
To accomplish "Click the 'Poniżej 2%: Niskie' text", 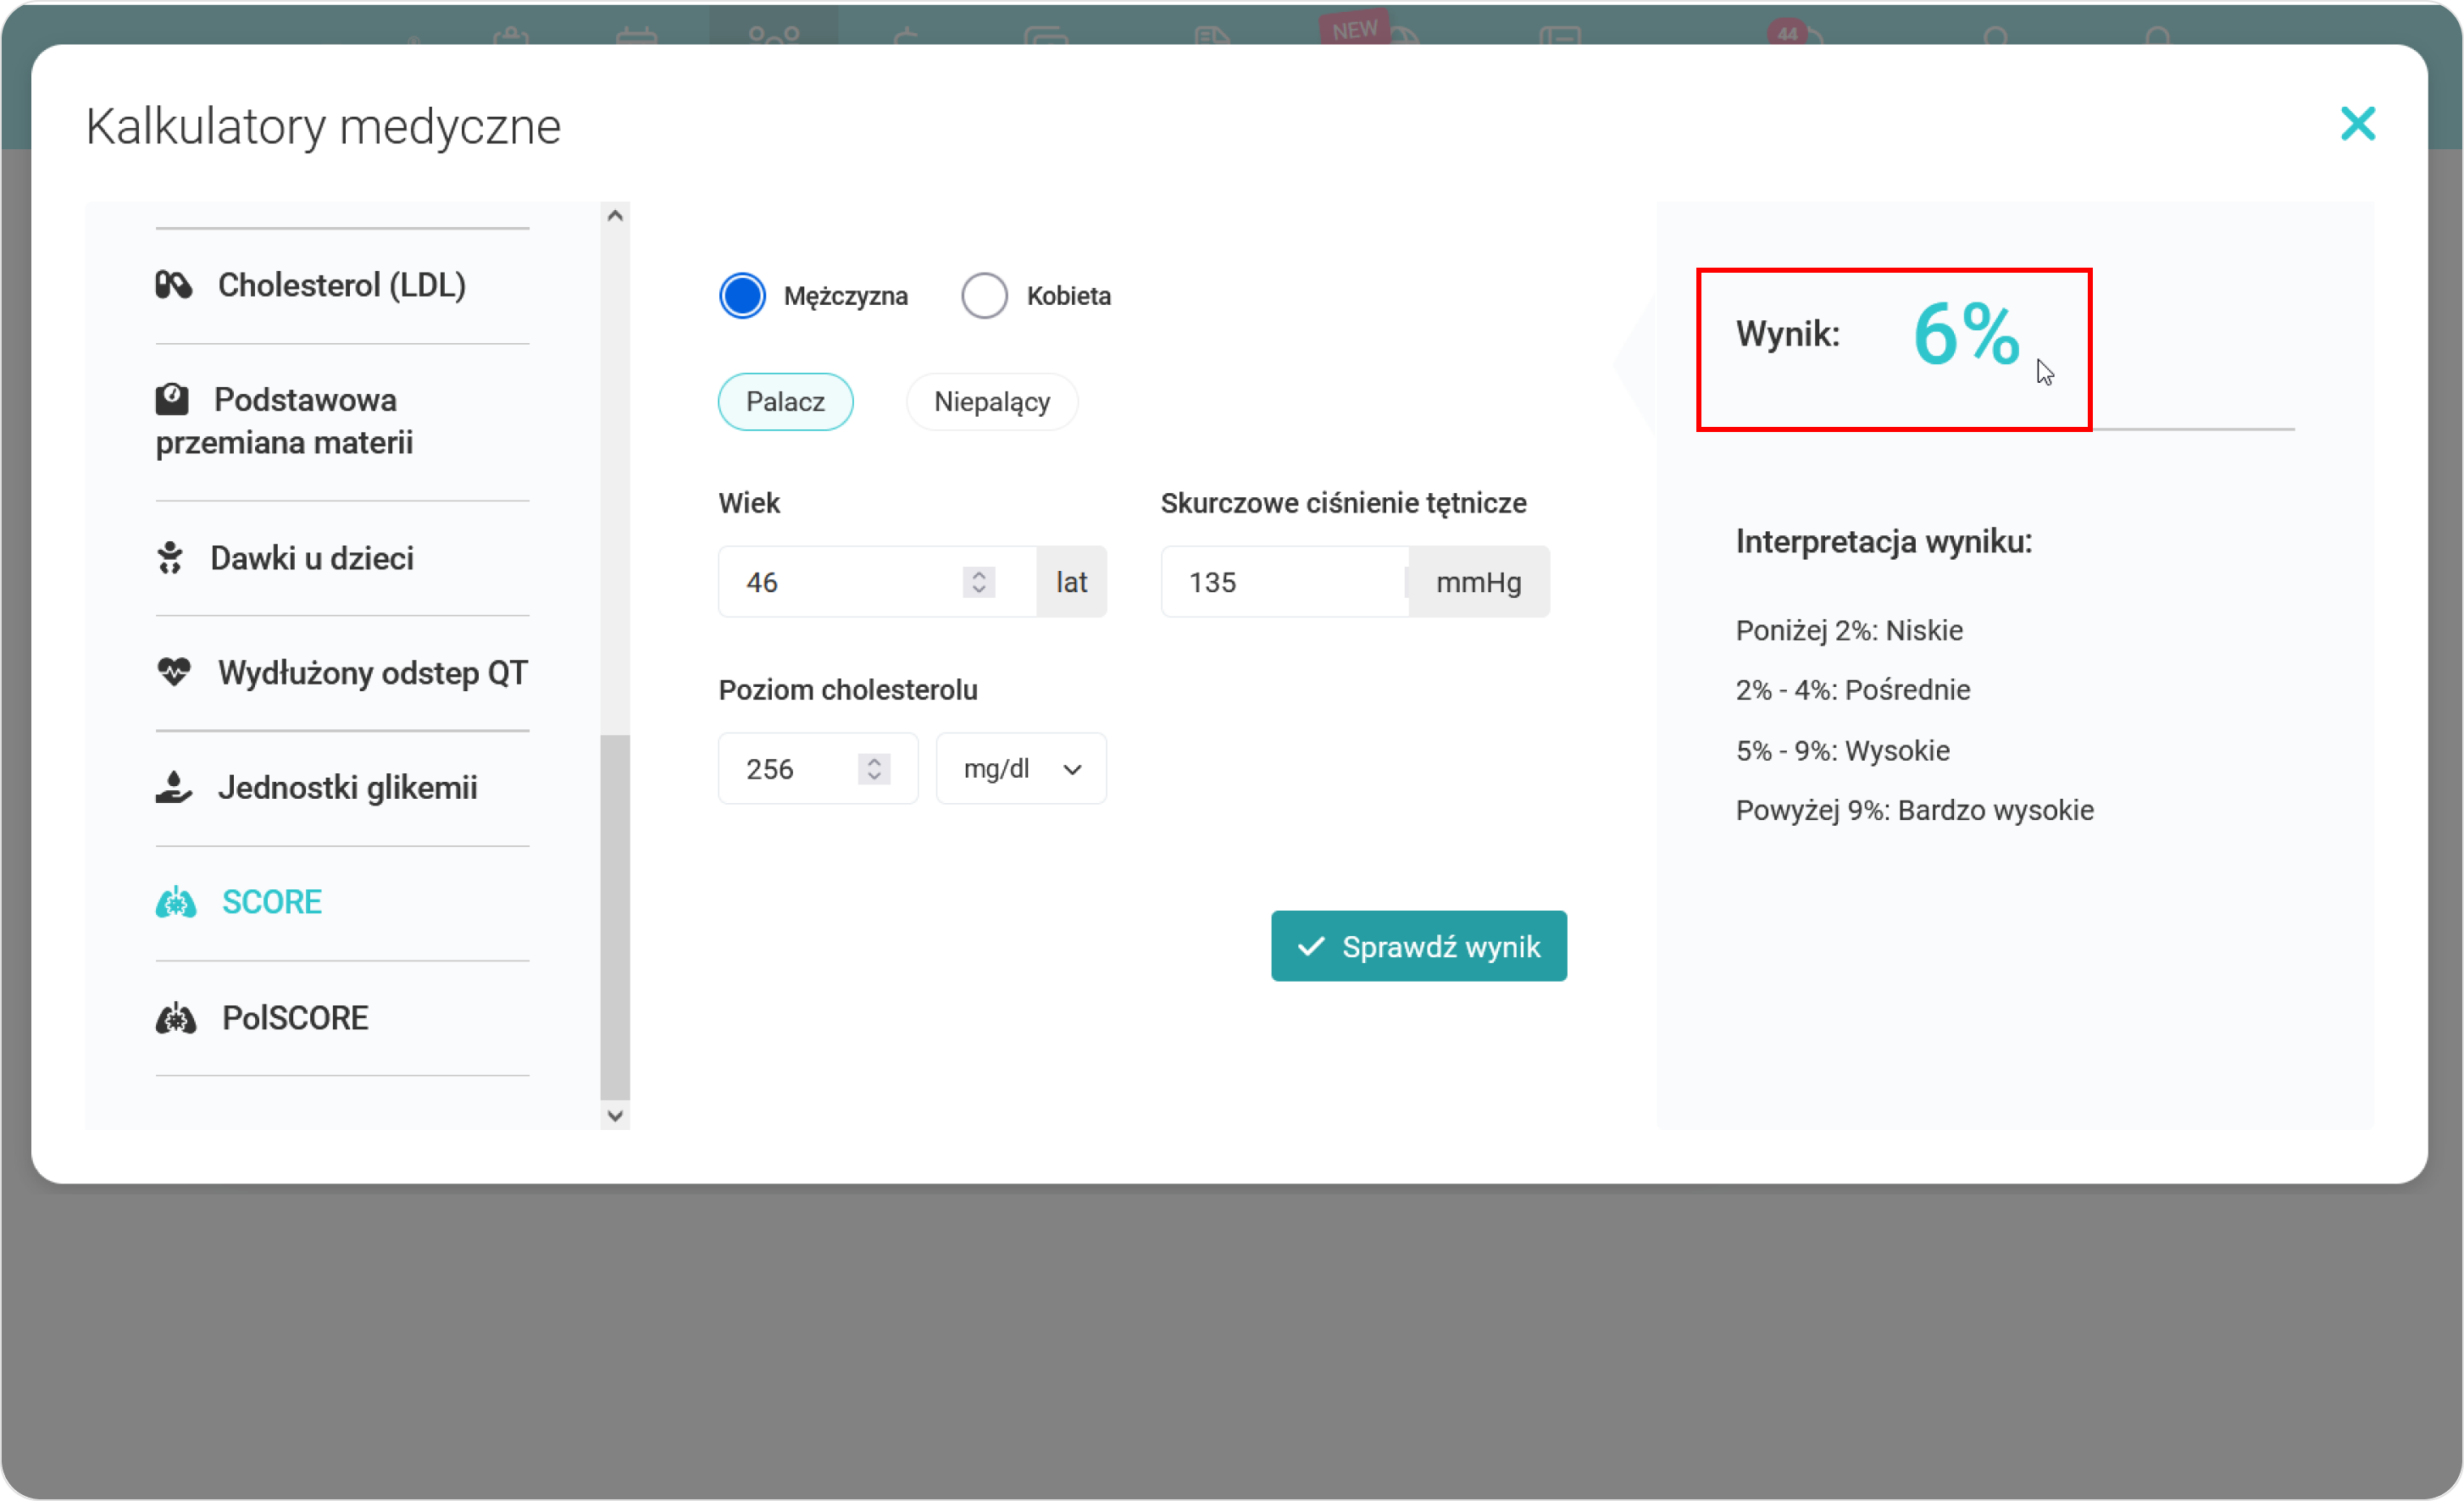I will pos(1849,631).
